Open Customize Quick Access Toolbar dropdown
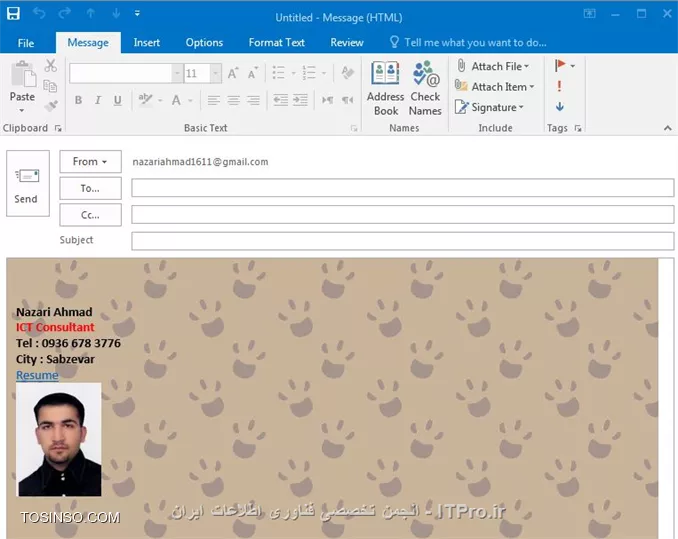The image size is (678, 539). point(137,13)
